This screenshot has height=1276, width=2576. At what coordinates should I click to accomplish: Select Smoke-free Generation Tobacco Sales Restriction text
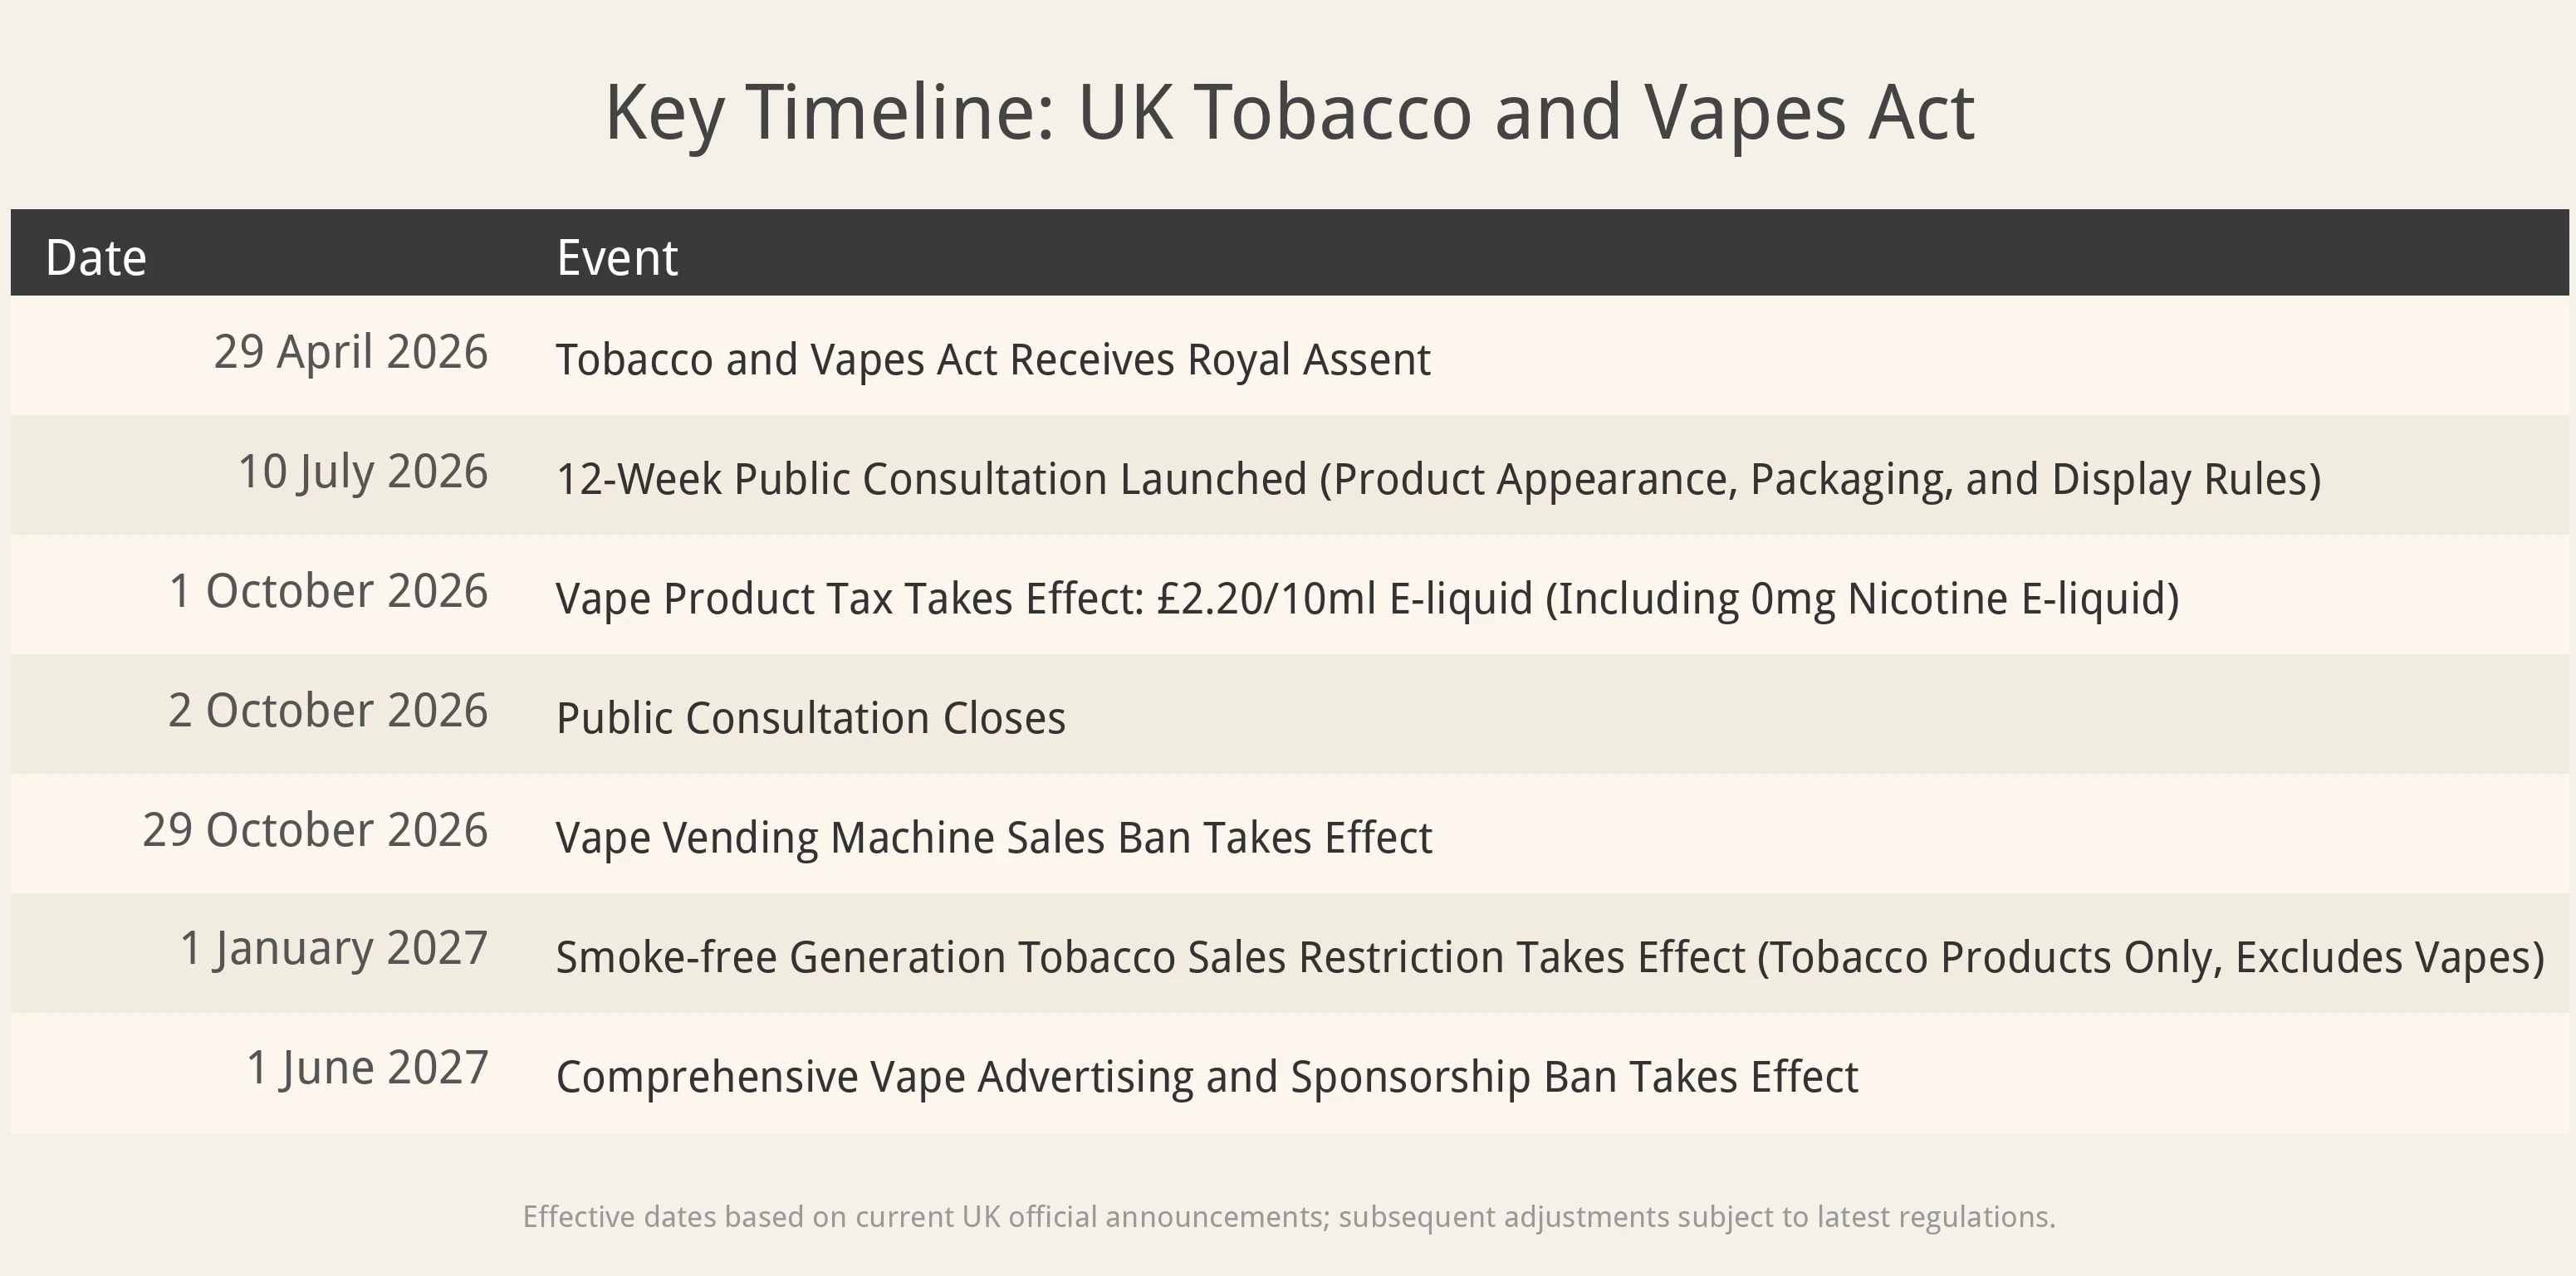[x=1150, y=957]
